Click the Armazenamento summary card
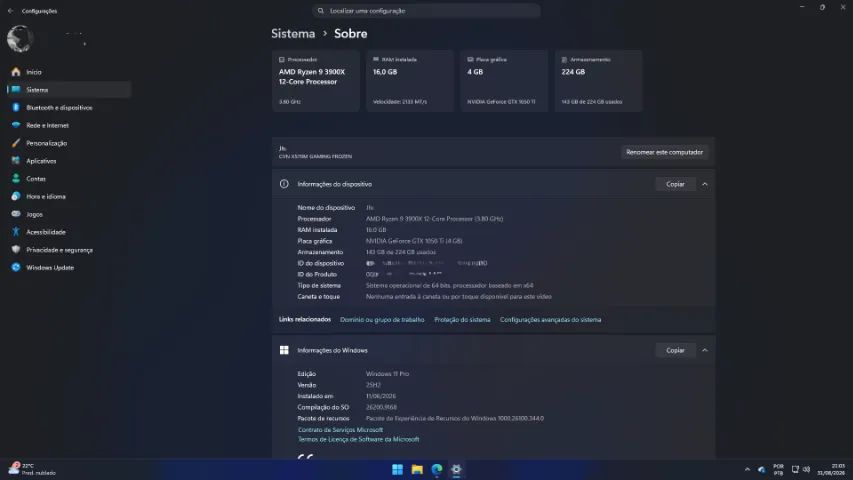This screenshot has width=853, height=480. point(598,81)
